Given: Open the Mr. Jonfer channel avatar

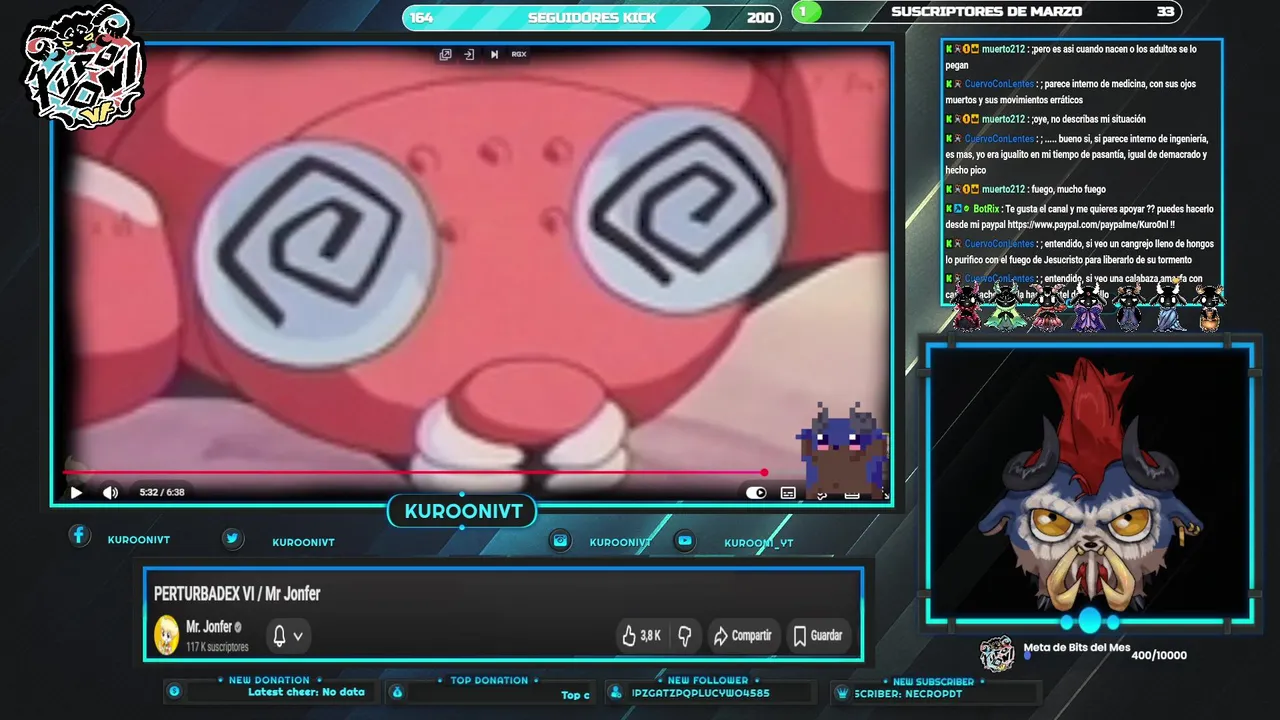Looking at the screenshot, I should (166, 635).
